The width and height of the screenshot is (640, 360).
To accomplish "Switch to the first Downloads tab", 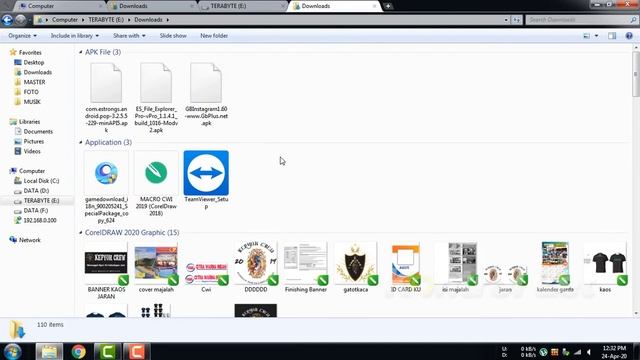I will pos(152,6).
